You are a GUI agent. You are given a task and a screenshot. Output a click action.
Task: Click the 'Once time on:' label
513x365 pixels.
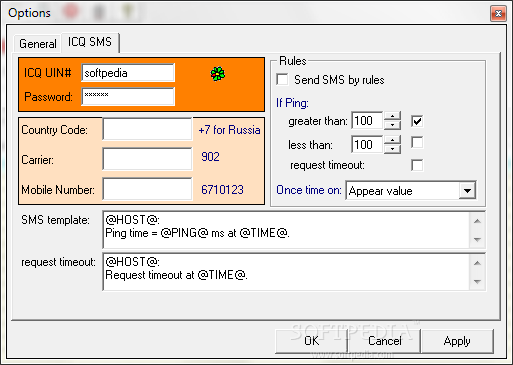point(309,190)
